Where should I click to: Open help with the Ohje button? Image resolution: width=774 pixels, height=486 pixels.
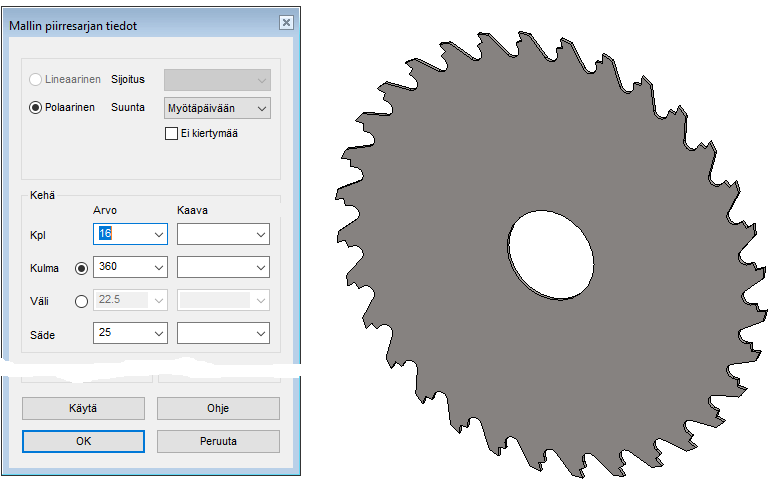pyautogui.click(x=218, y=408)
